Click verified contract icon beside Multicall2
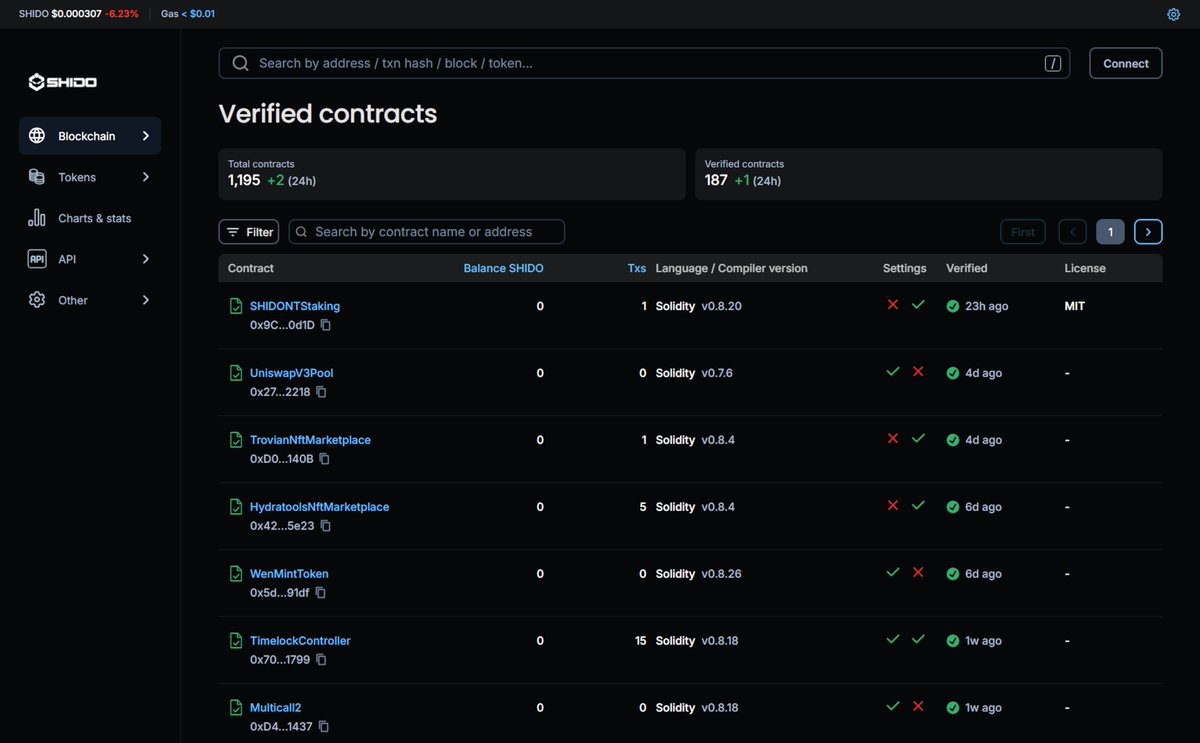The width and height of the screenshot is (1200, 743). tap(236, 708)
